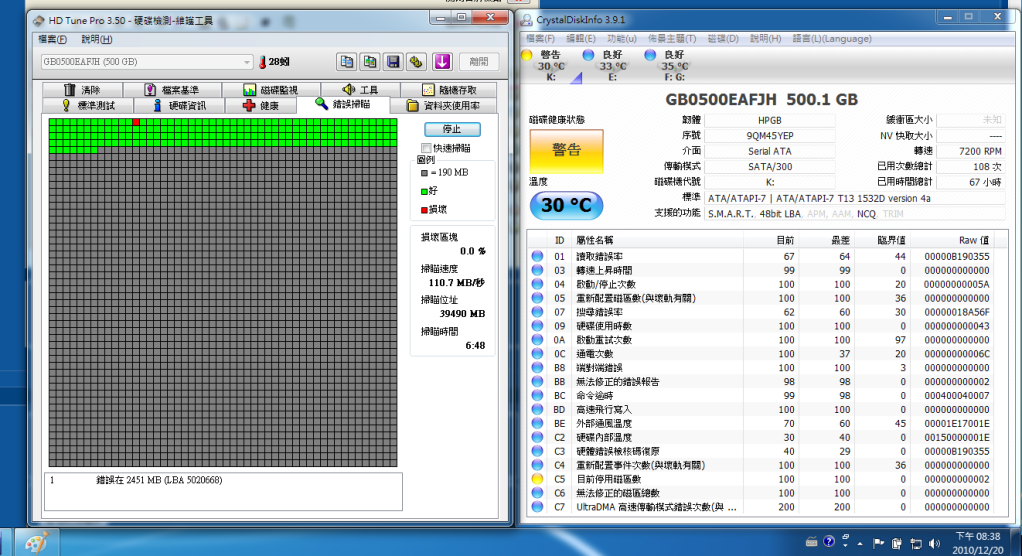Select good-status drive E: at 33°C
The height and width of the screenshot is (556, 1022).
point(607,65)
